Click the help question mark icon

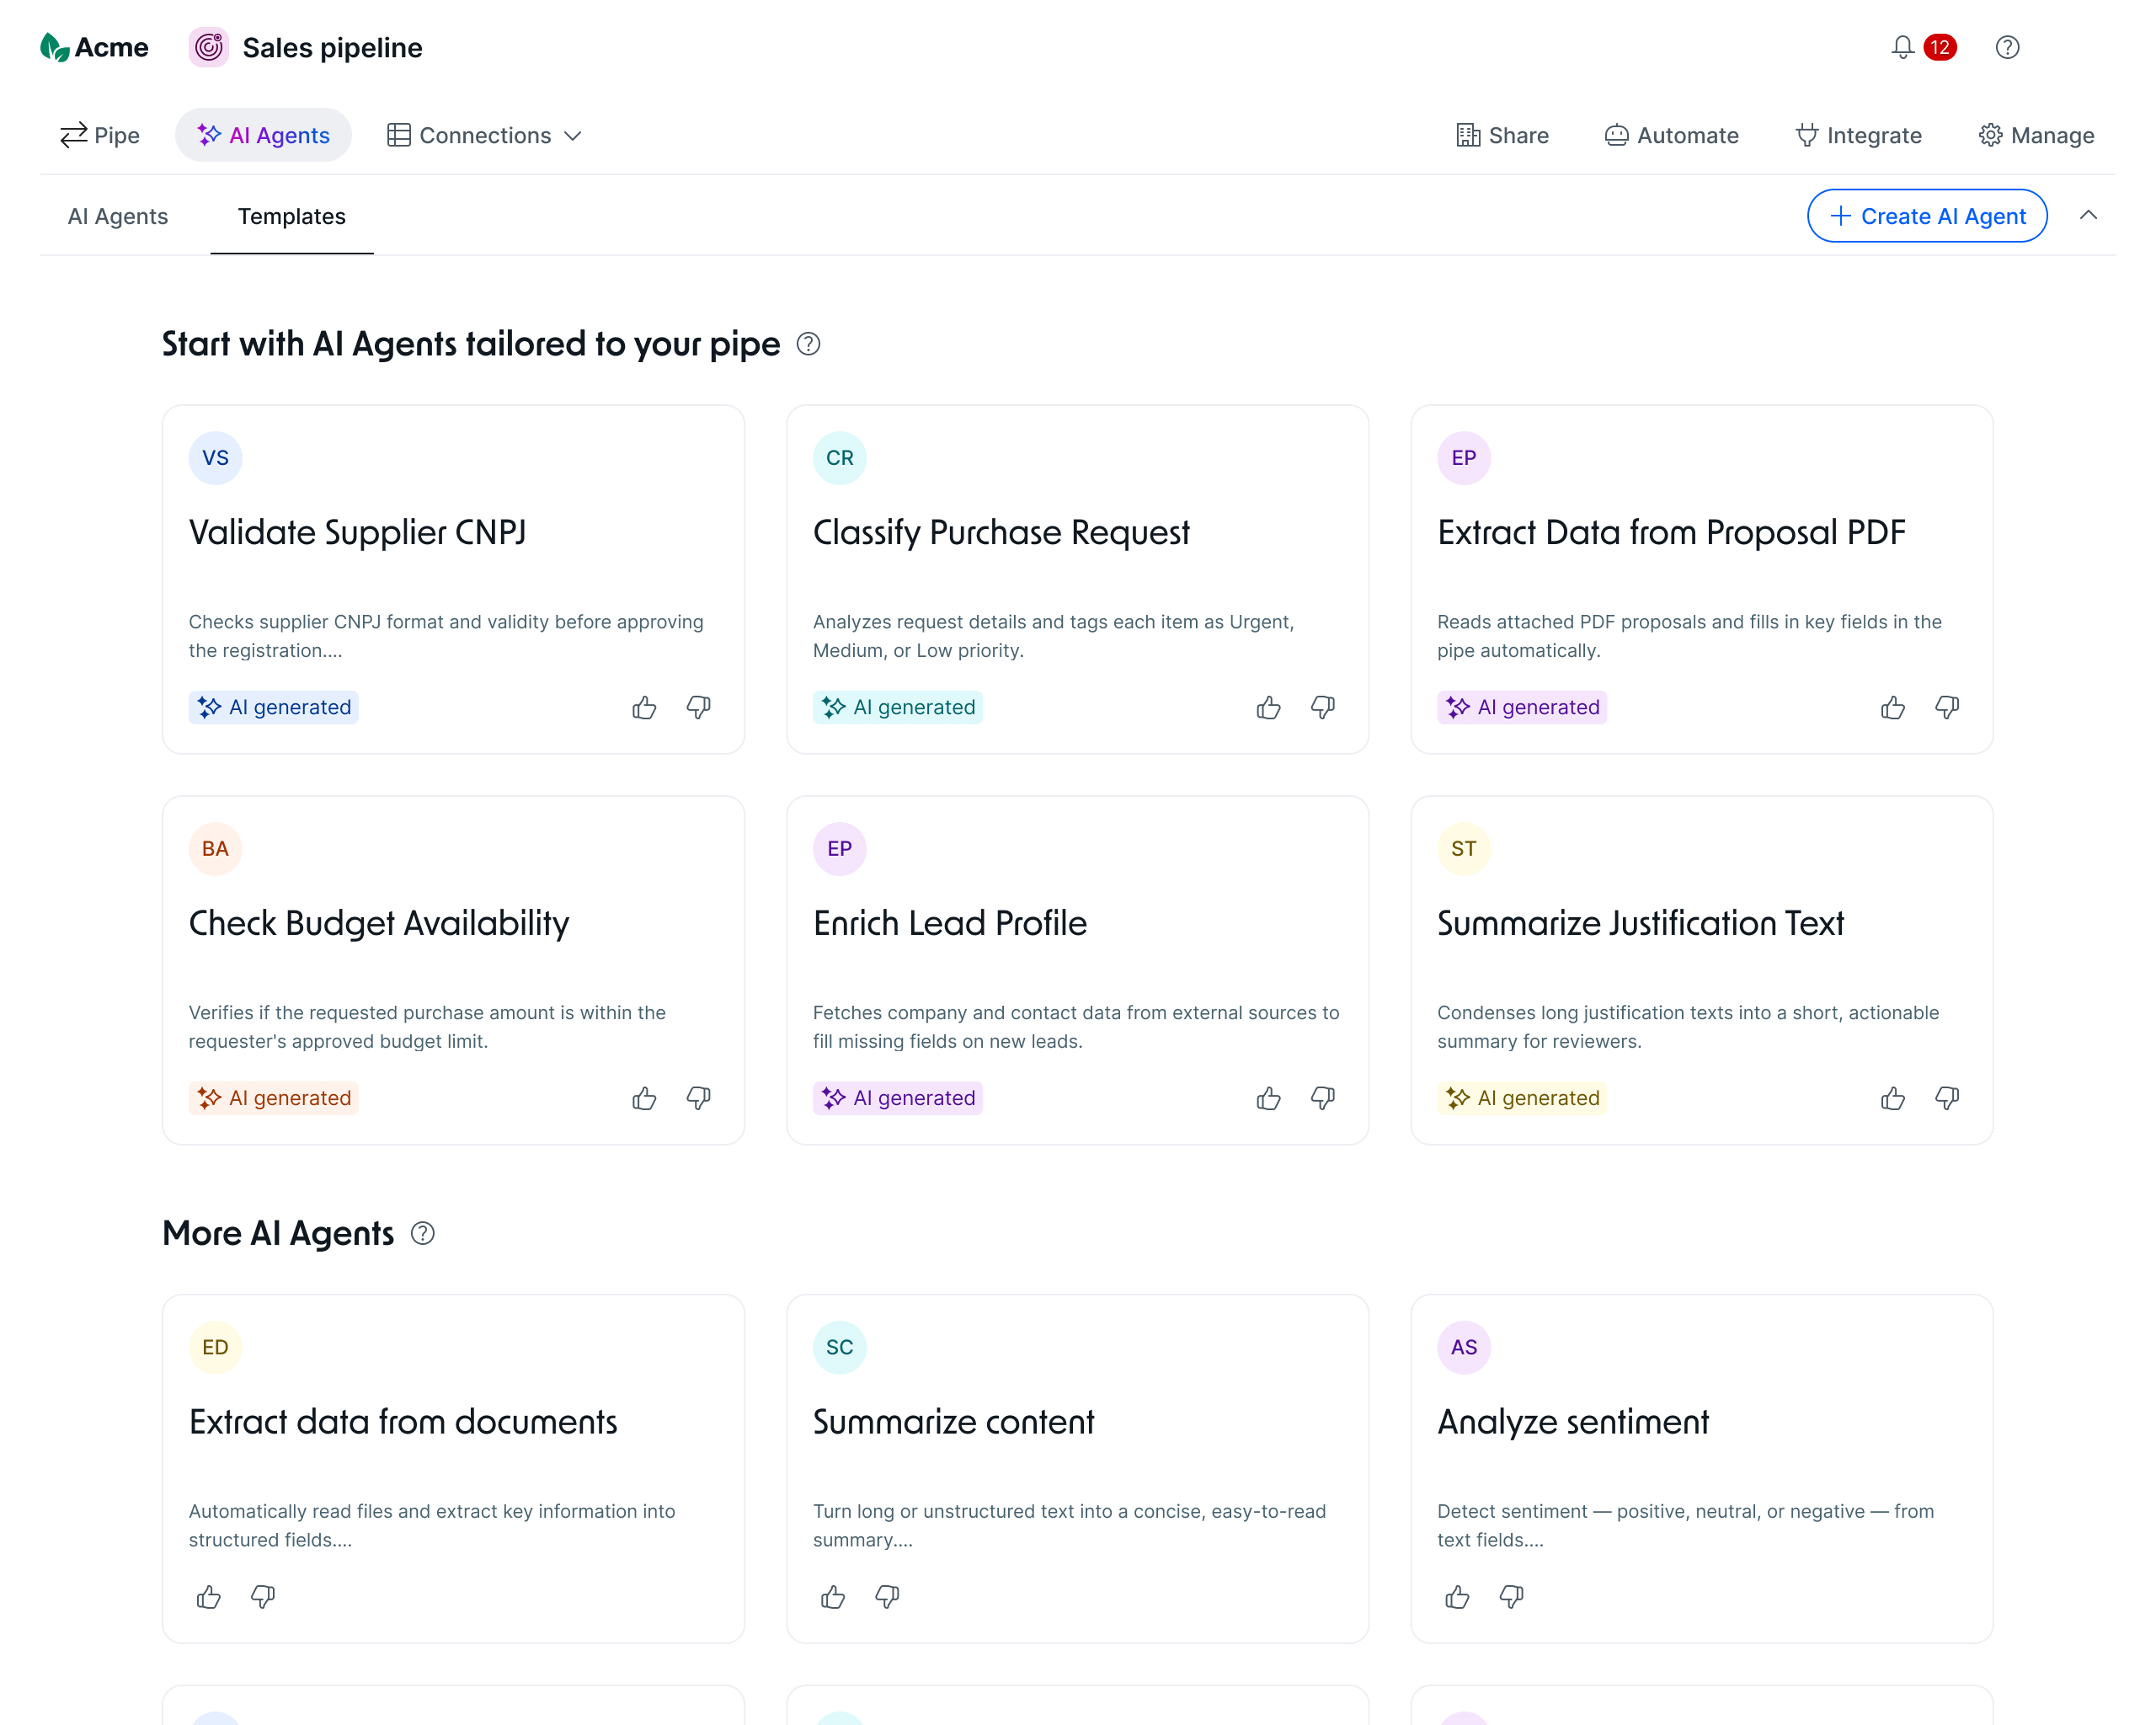click(x=2008, y=47)
